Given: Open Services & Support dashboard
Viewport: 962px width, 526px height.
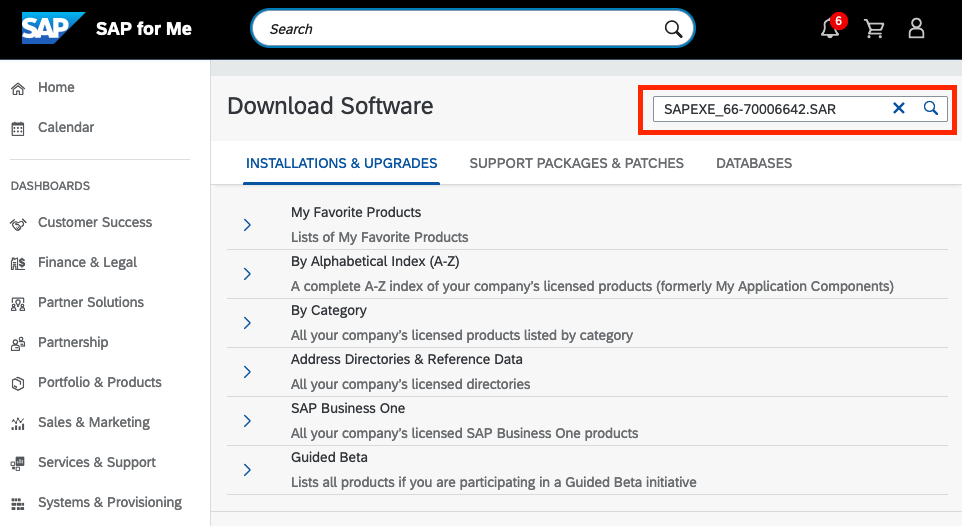Looking at the screenshot, I should [97, 462].
